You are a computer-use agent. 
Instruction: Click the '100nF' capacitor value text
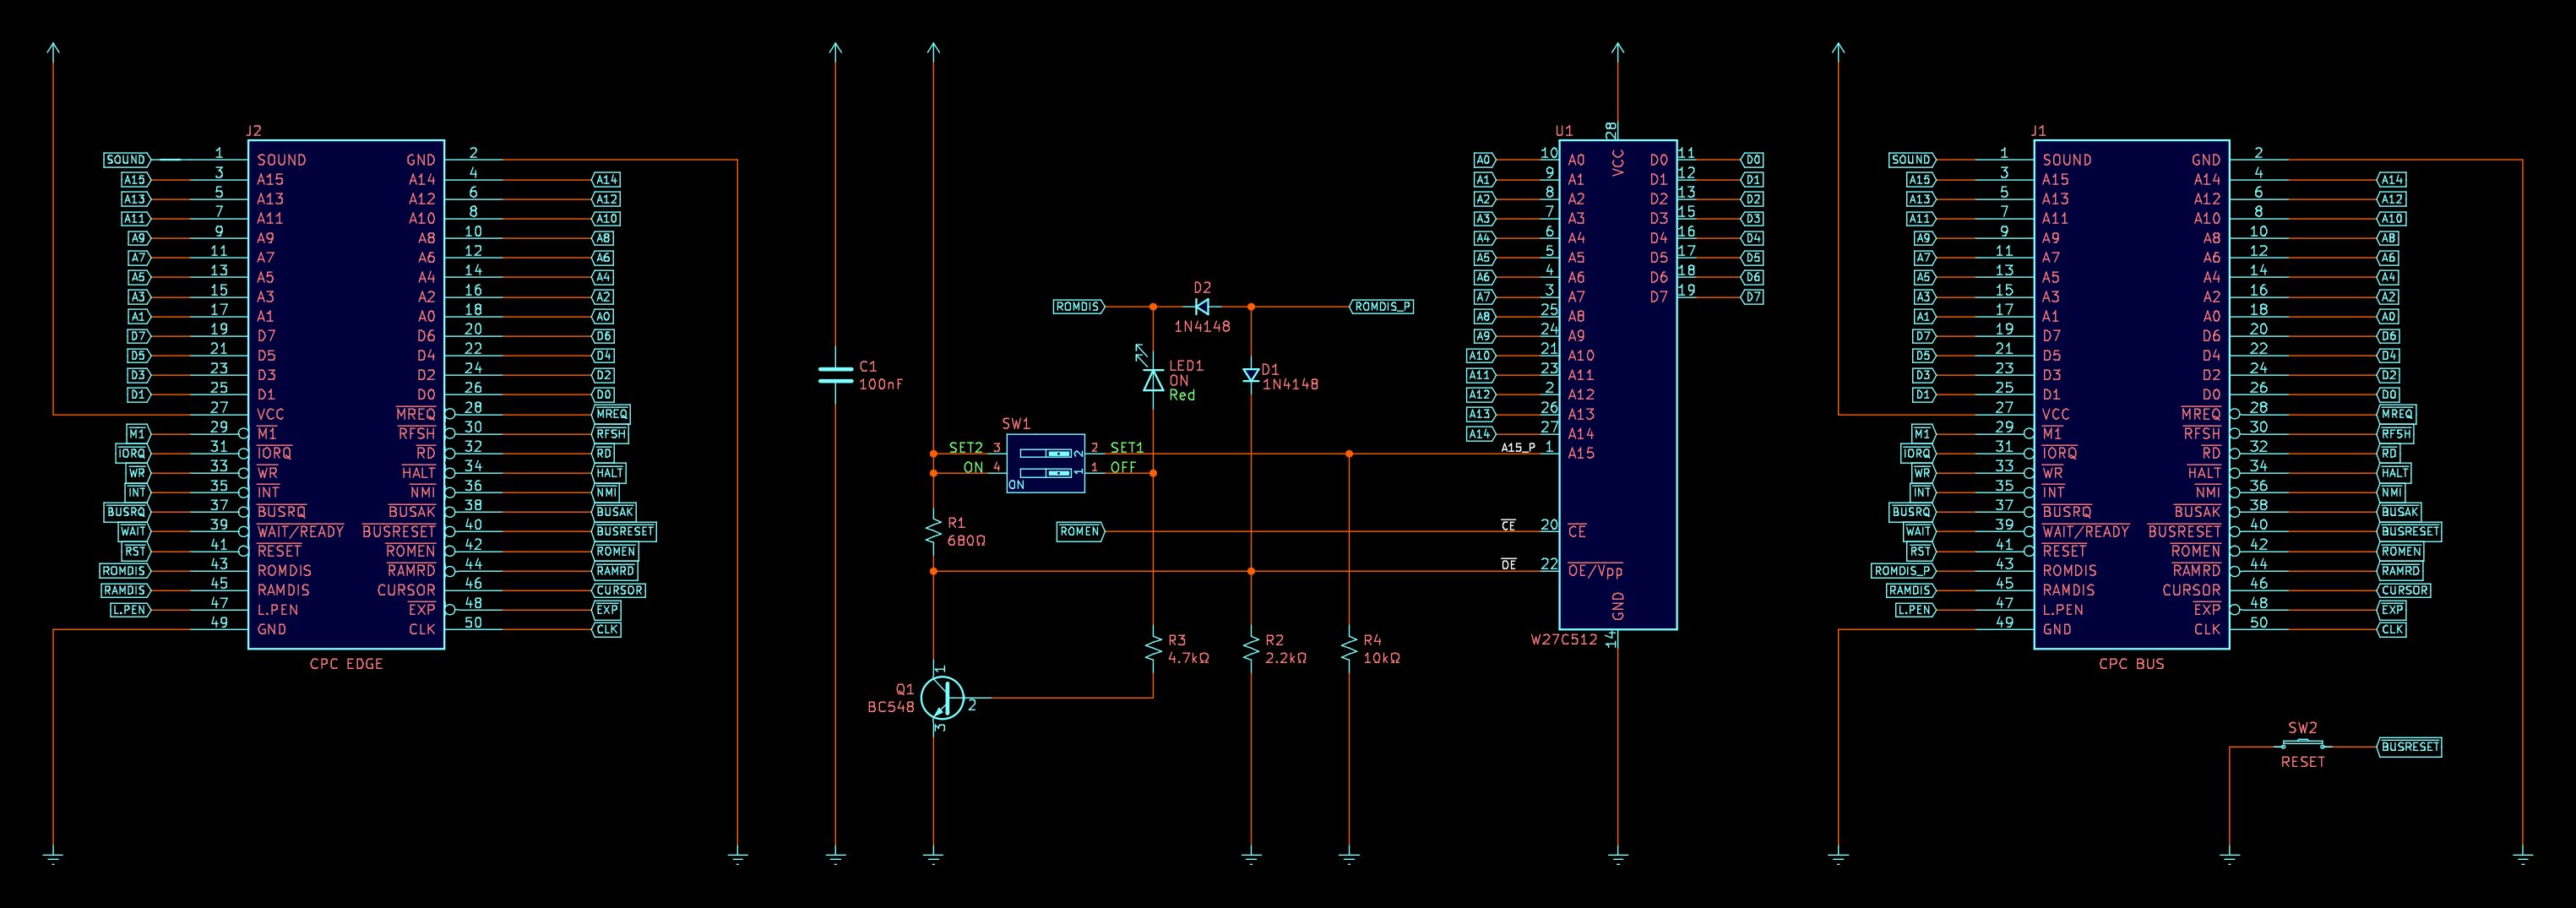tap(881, 384)
